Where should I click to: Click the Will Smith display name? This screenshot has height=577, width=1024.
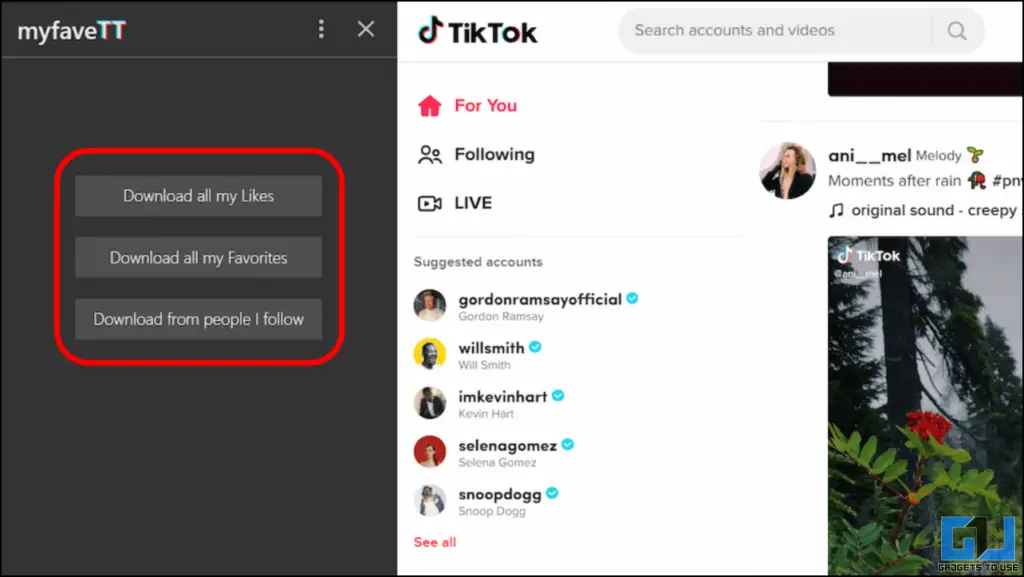pyautogui.click(x=484, y=366)
